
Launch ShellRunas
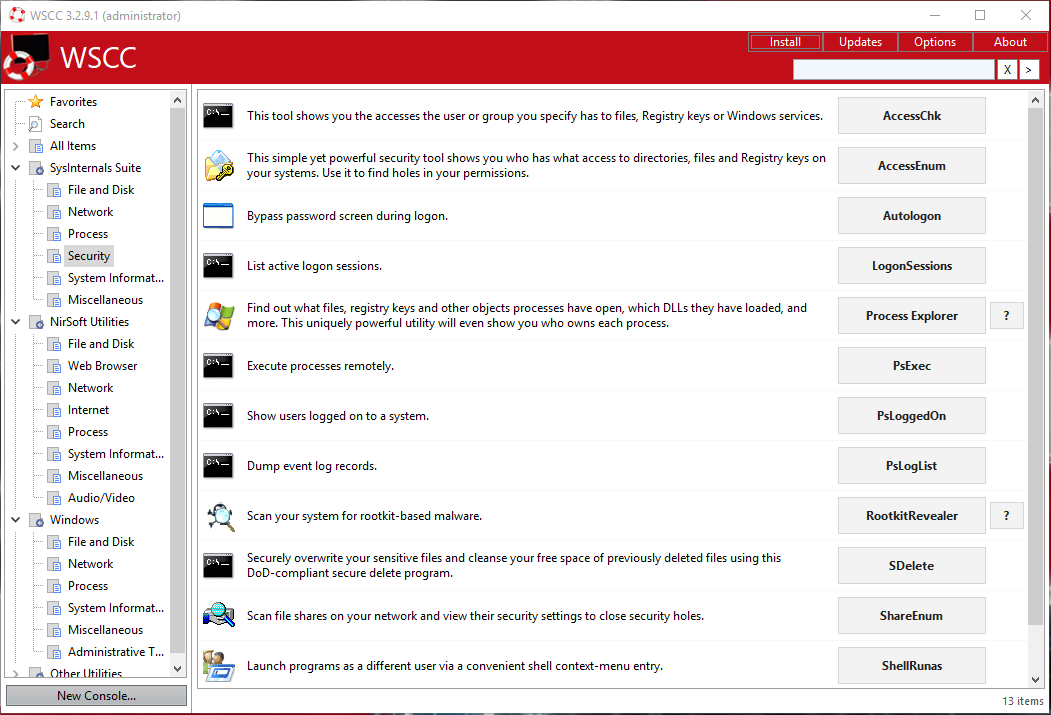click(912, 665)
